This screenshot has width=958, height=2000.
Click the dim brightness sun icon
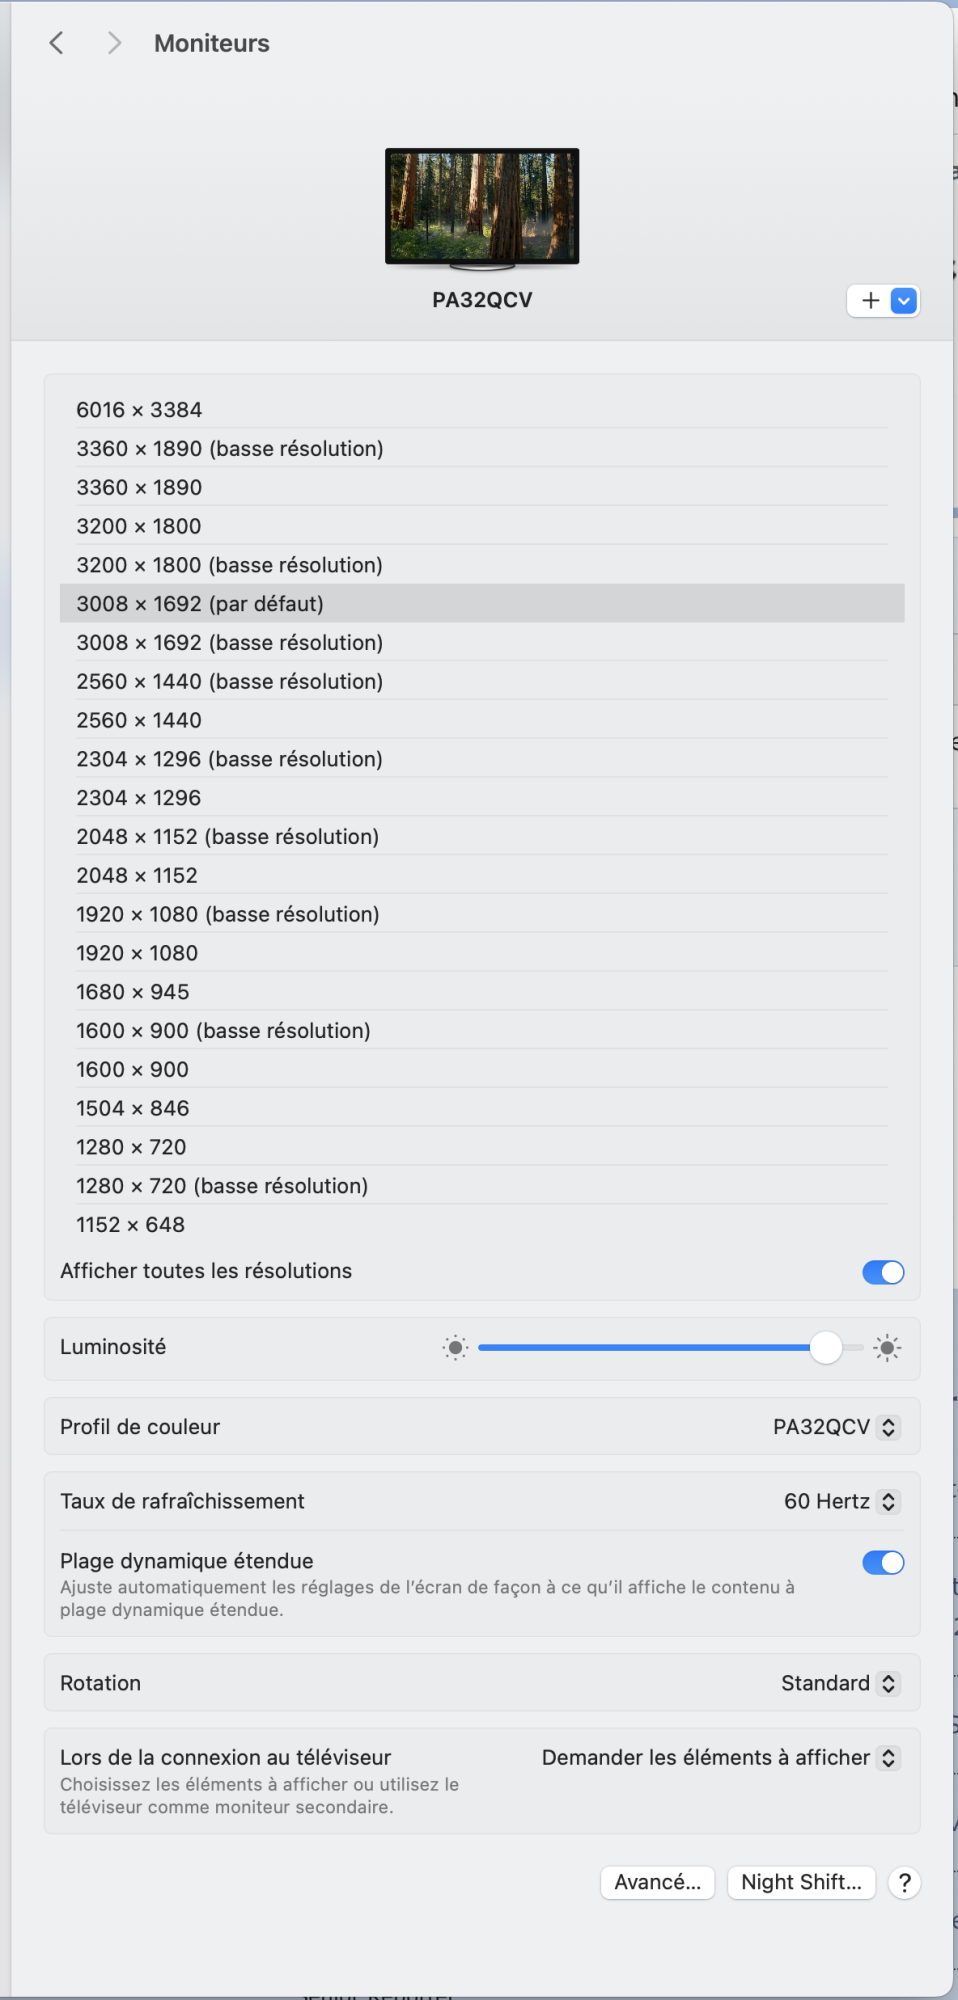455,1348
